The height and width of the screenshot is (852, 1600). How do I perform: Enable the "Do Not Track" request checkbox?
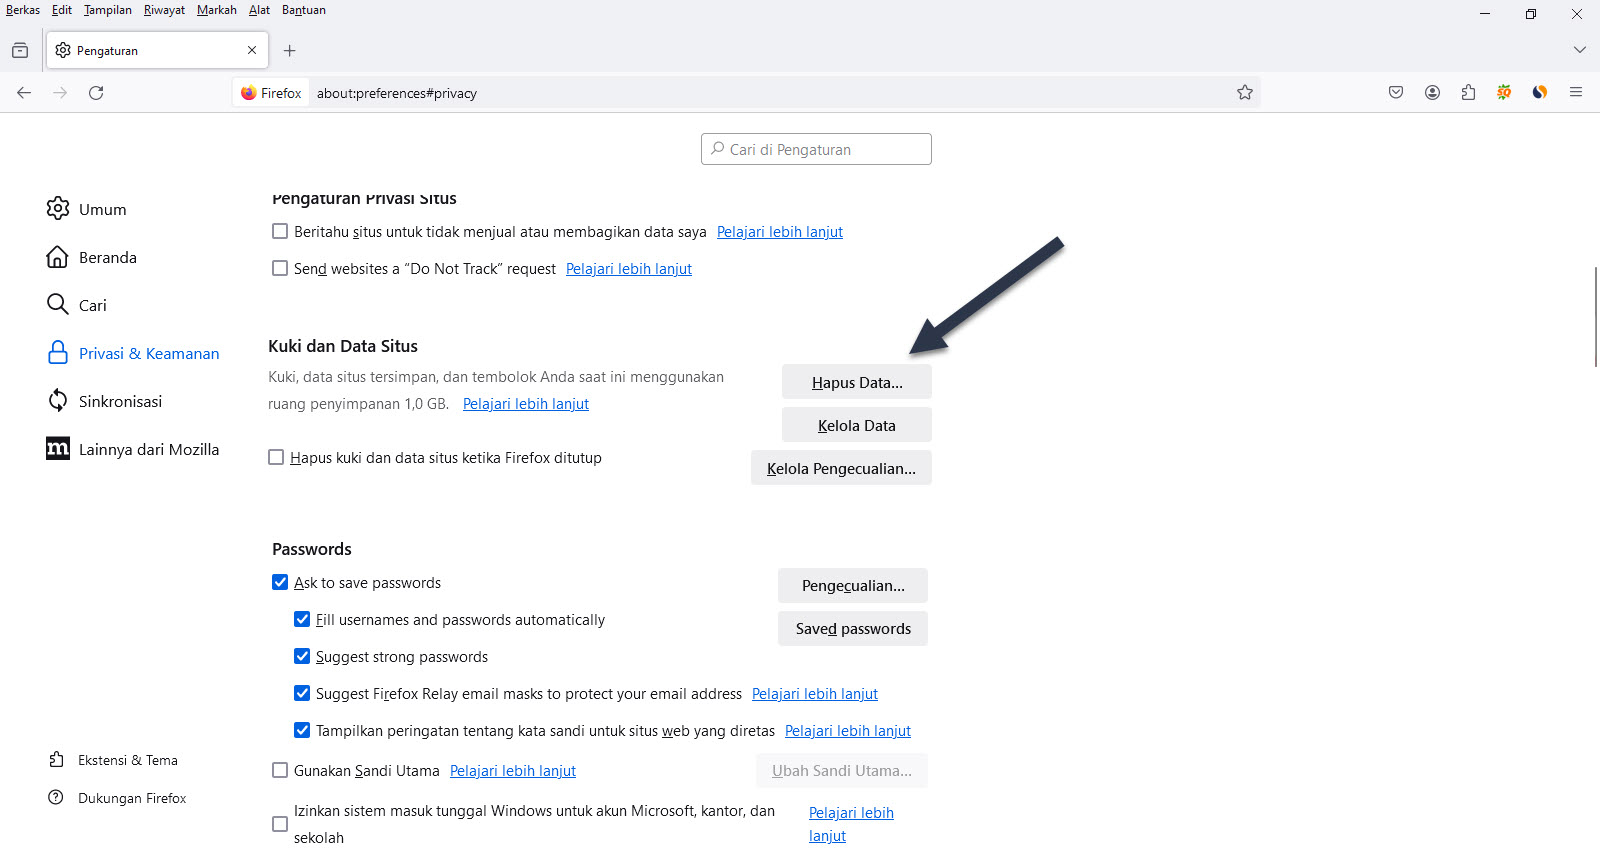tap(280, 269)
